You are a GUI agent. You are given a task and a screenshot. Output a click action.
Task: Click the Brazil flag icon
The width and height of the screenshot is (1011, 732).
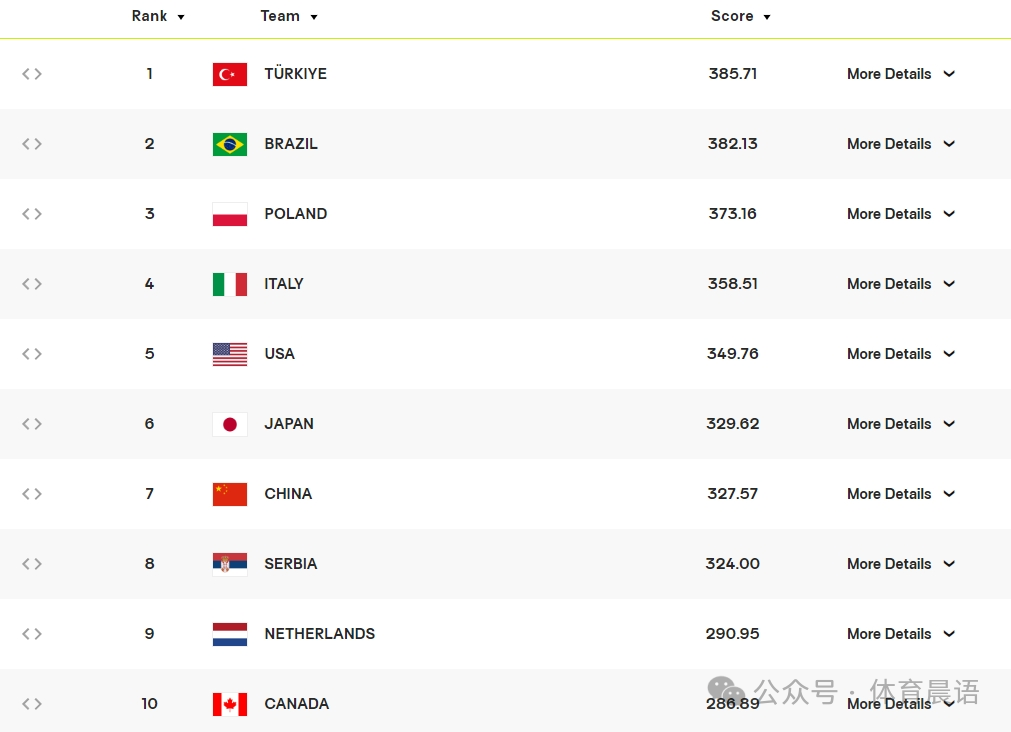229,144
